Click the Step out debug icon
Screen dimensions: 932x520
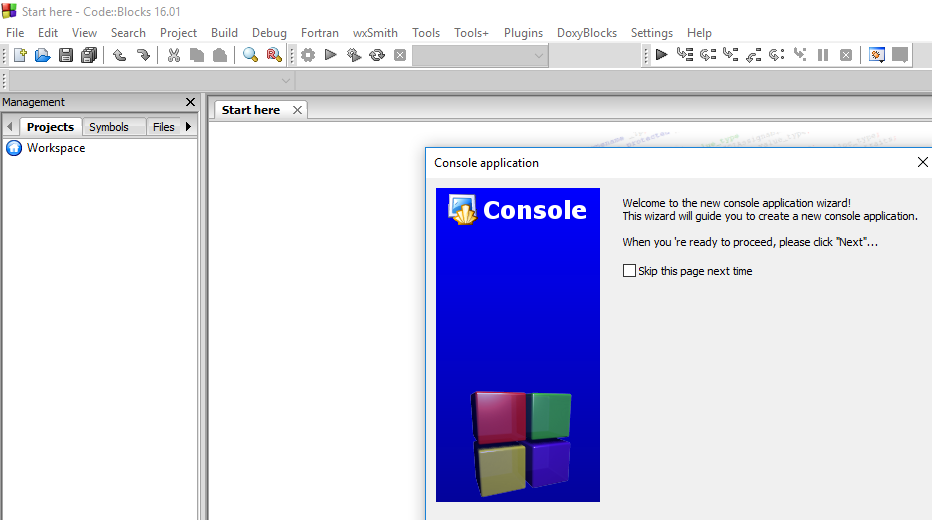tap(754, 55)
